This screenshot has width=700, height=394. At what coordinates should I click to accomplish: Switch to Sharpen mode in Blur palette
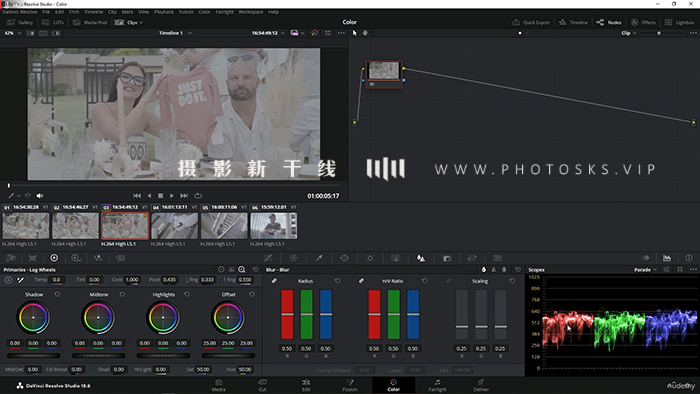point(494,270)
